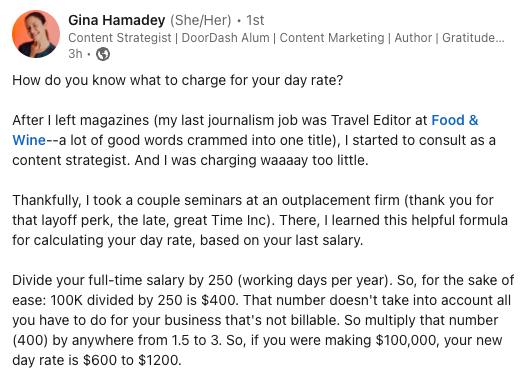Click the Gina Hamadey name link
This screenshot has width=531, height=375.
pyautogui.click(x=116, y=20)
